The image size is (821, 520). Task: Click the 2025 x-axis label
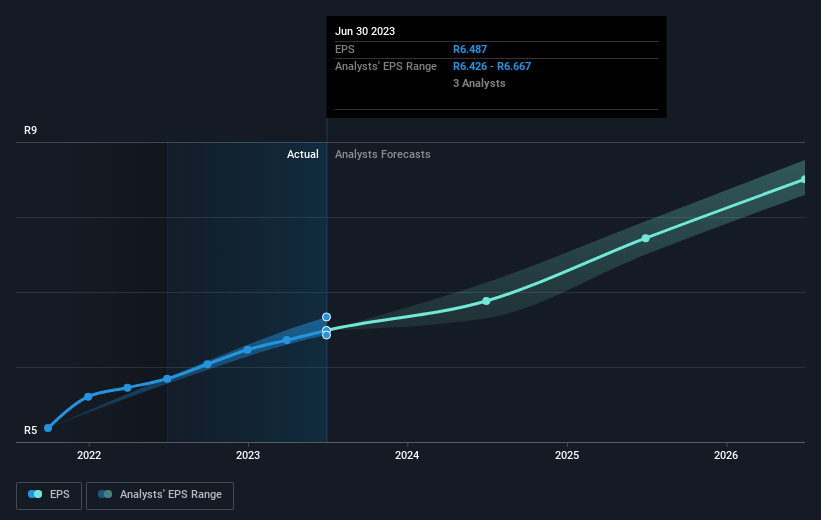tap(567, 455)
